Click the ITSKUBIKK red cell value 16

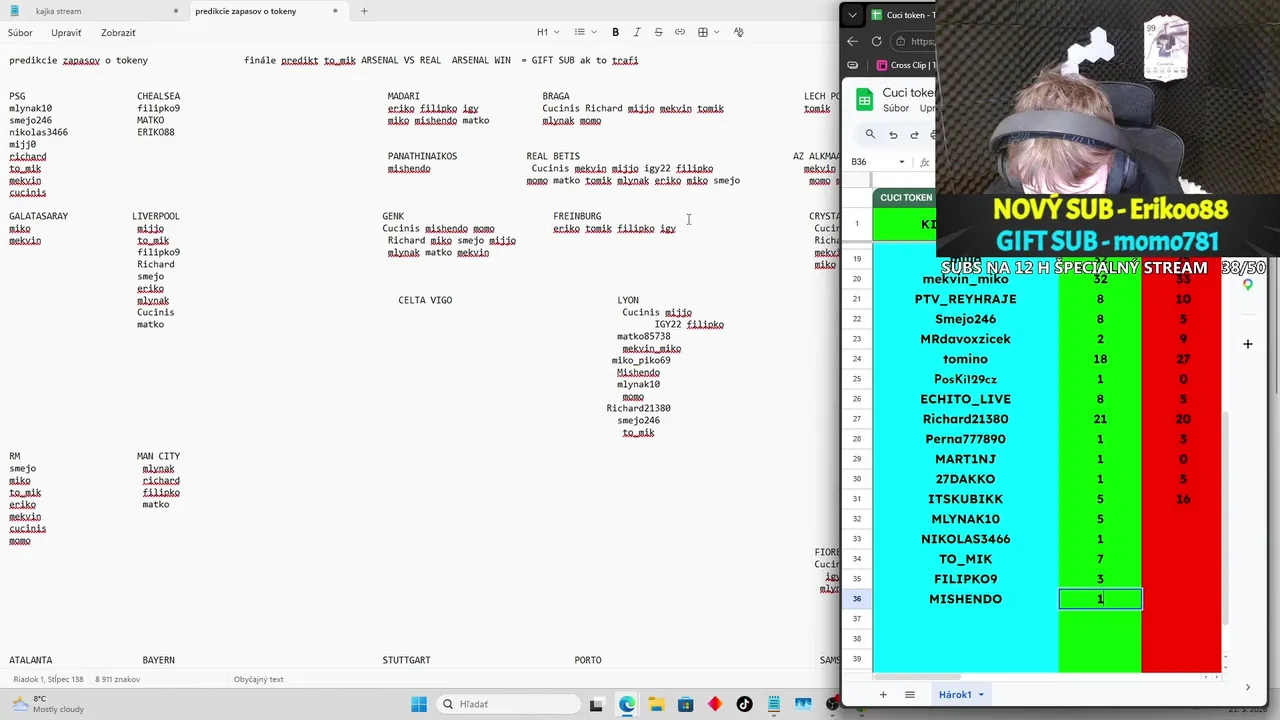pos(1183,499)
